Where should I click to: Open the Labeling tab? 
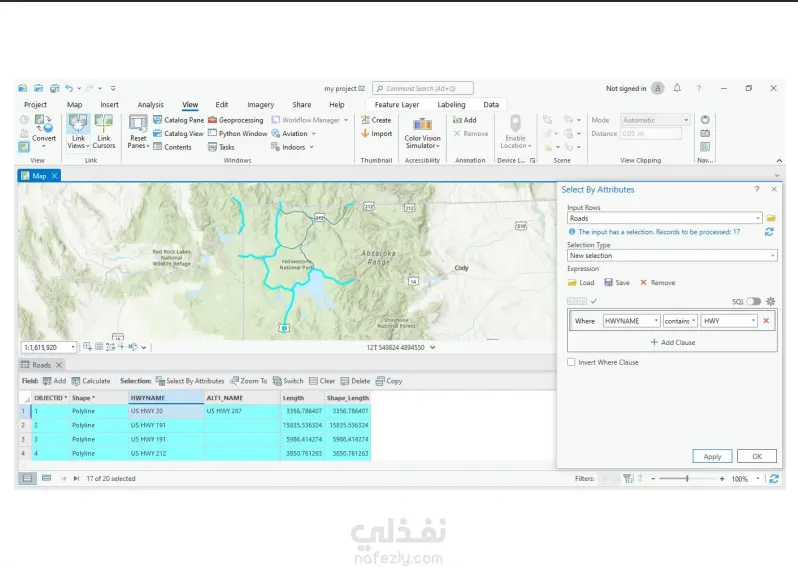[451, 104]
